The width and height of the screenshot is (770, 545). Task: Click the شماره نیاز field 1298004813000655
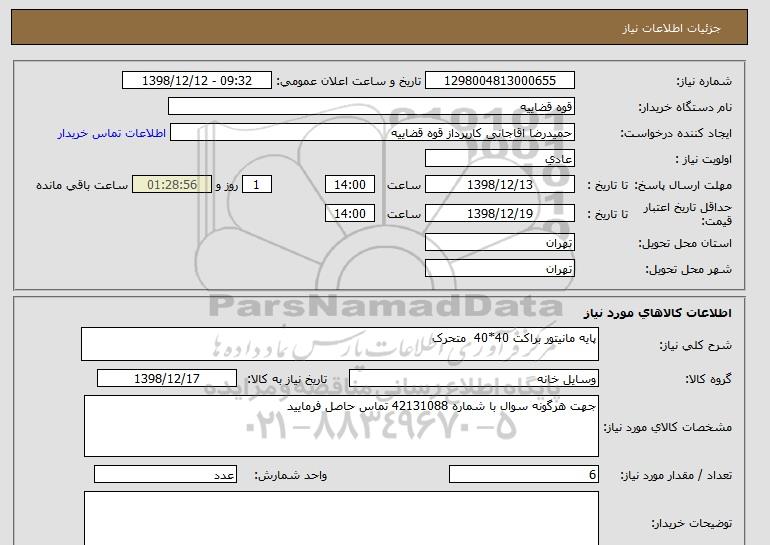[499, 81]
